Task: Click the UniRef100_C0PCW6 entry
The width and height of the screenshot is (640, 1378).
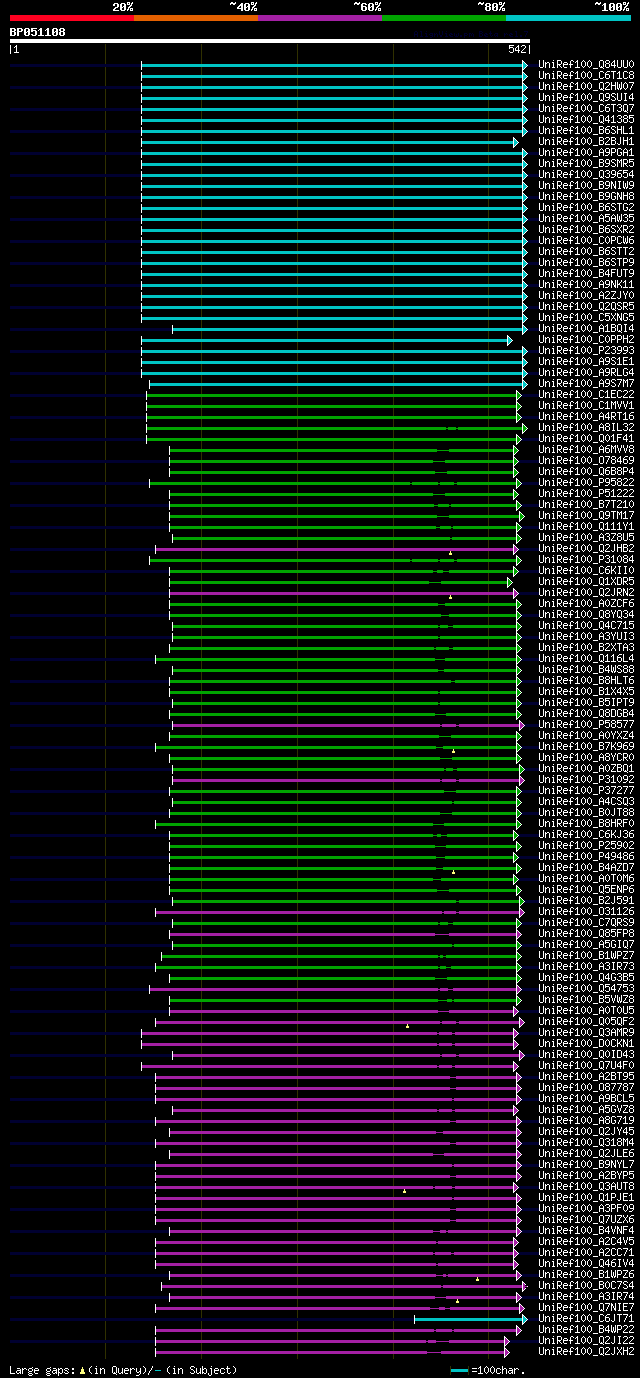Action: tap(586, 240)
